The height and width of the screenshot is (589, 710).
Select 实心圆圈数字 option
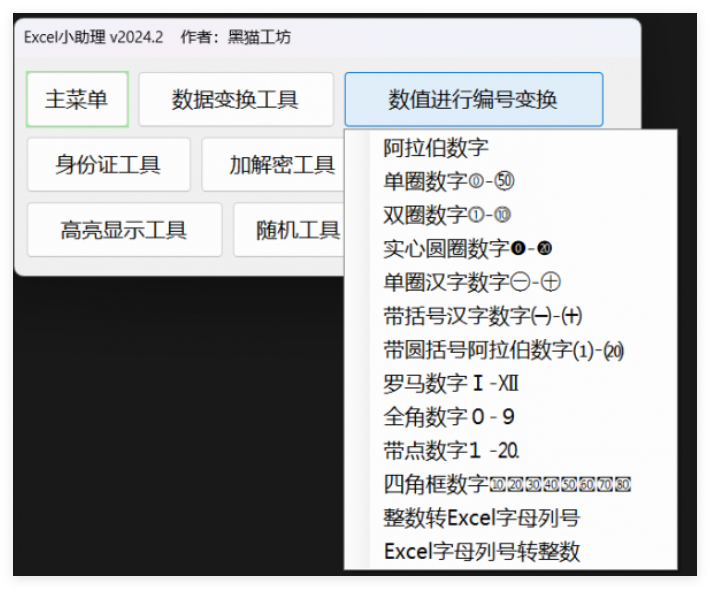click(511, 249)
